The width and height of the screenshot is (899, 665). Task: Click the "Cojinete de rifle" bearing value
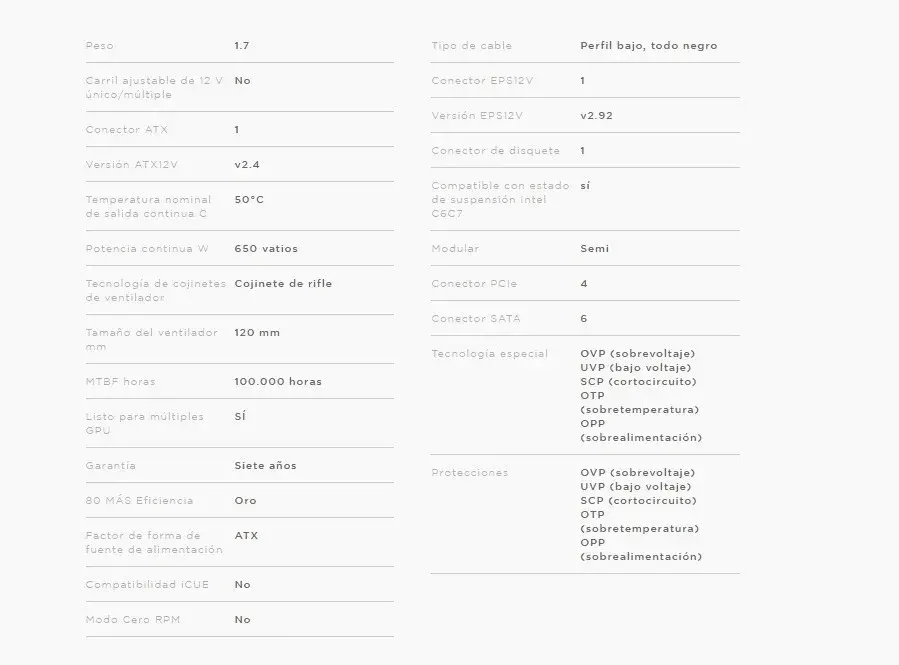283,284
